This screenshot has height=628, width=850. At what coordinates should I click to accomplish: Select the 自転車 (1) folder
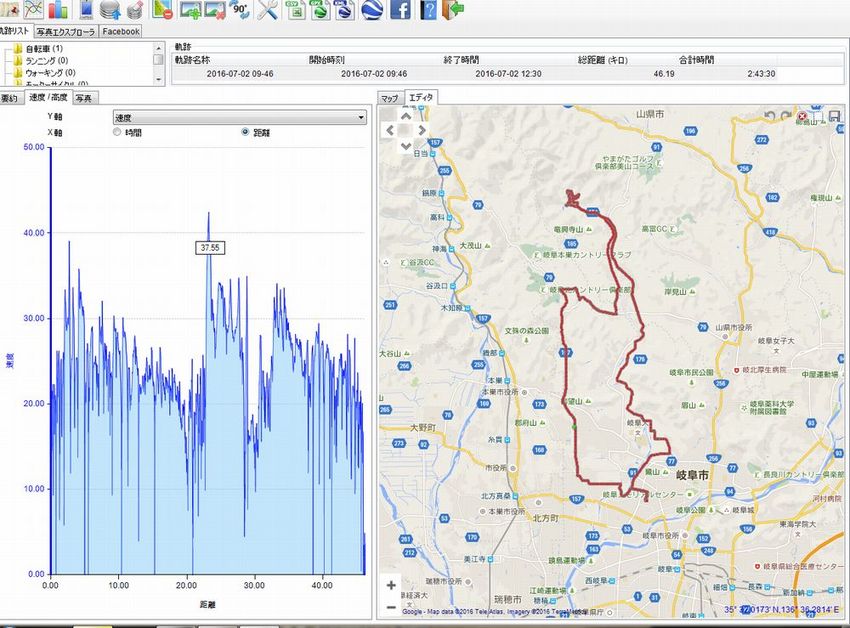(x=44, y=49)
